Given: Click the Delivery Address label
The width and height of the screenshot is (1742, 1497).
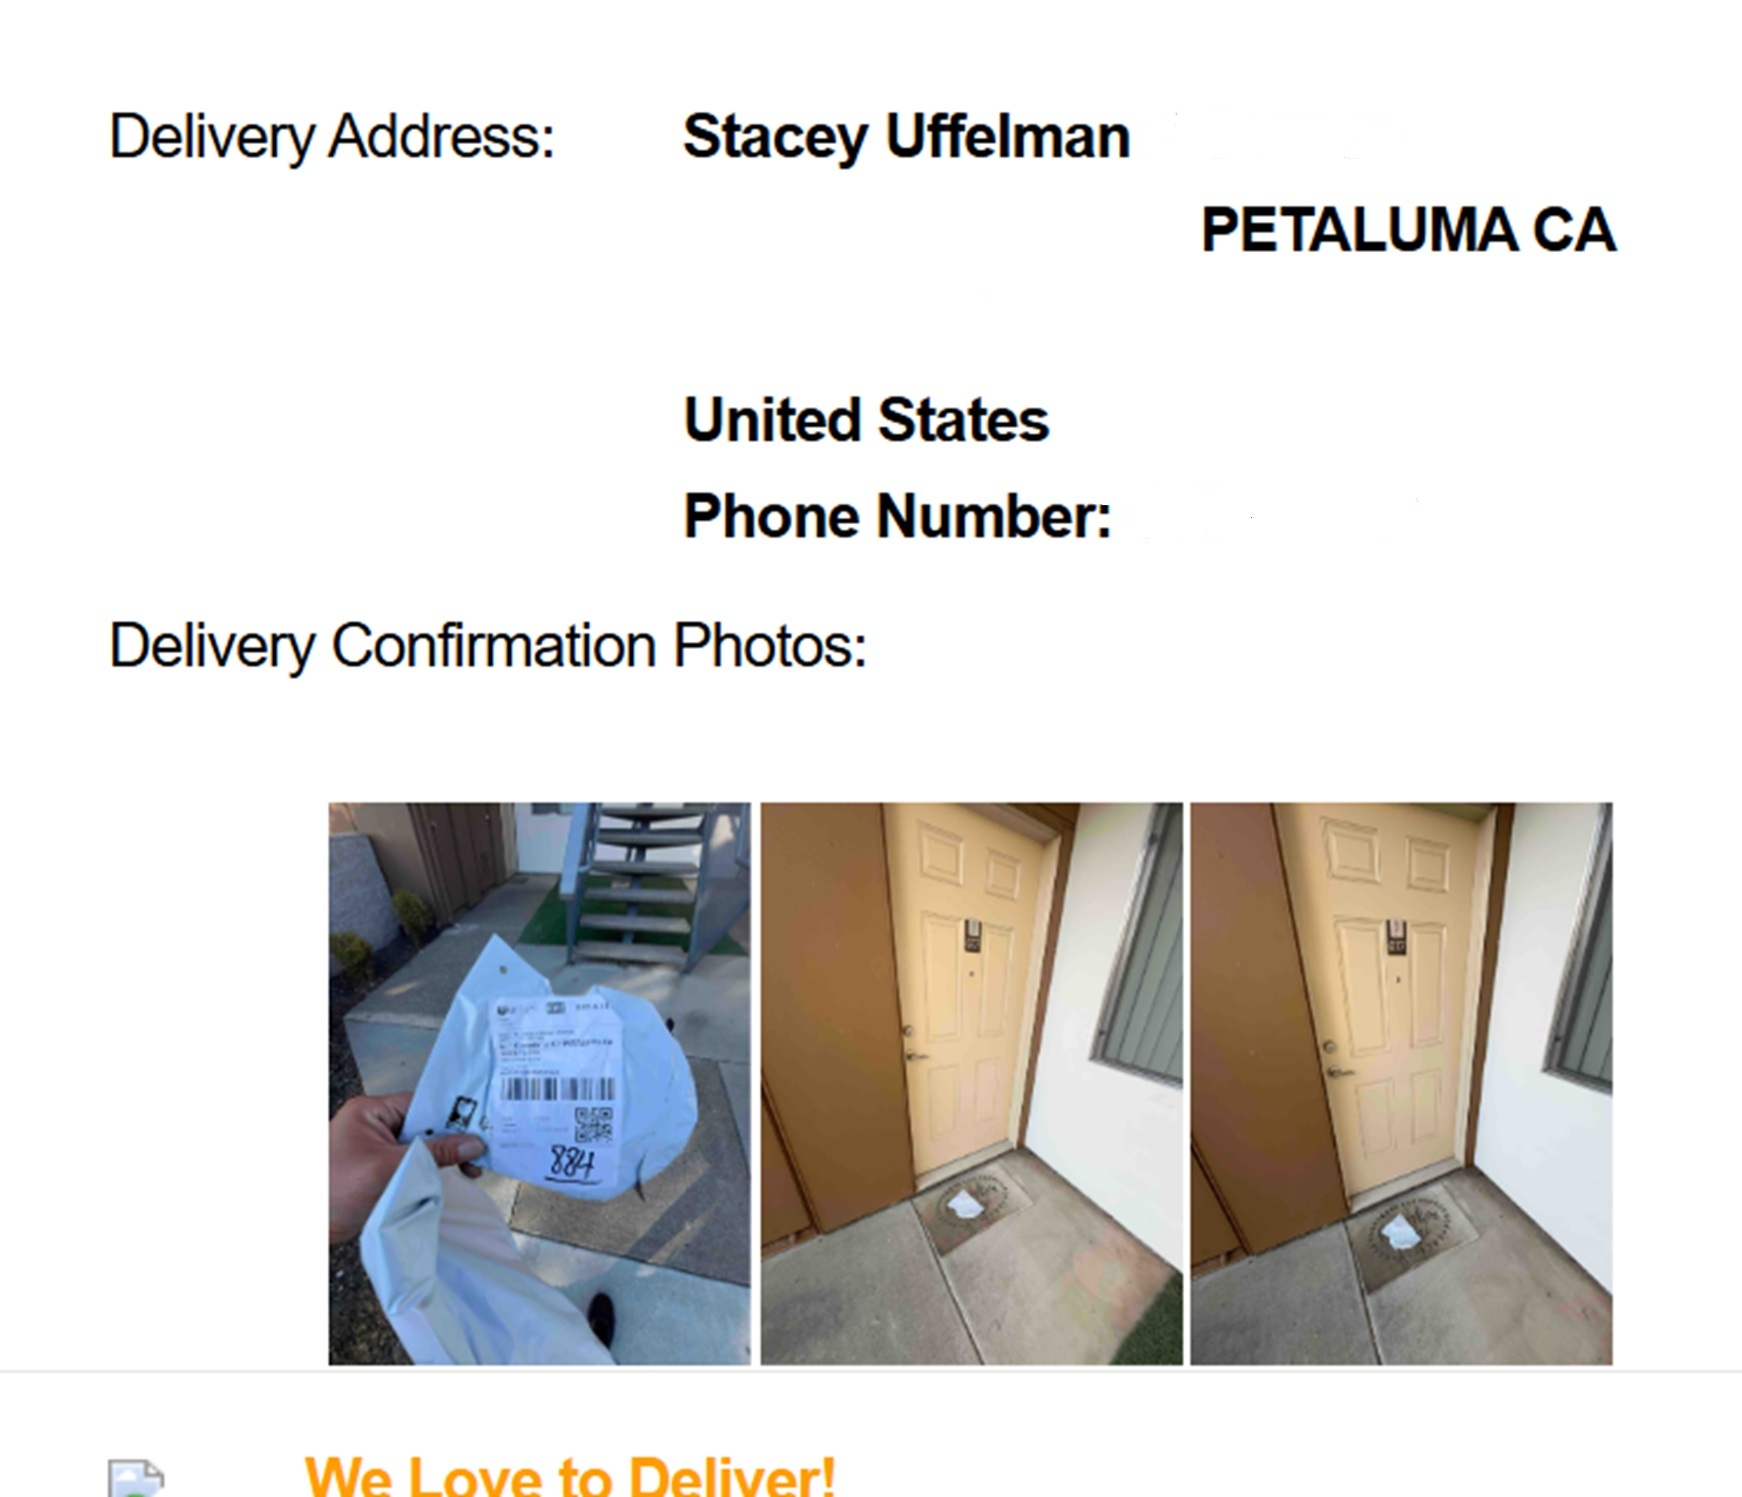Looking at the screenshot, I should [331, 137].
